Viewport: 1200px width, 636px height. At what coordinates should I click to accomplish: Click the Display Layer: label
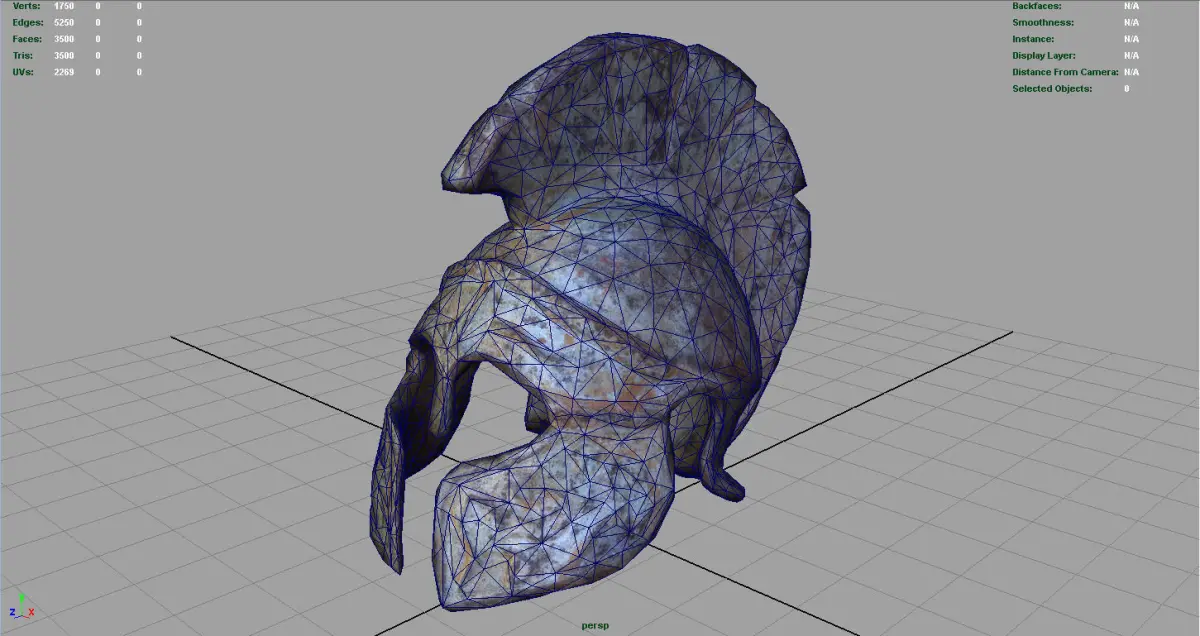click(1045, 56)
